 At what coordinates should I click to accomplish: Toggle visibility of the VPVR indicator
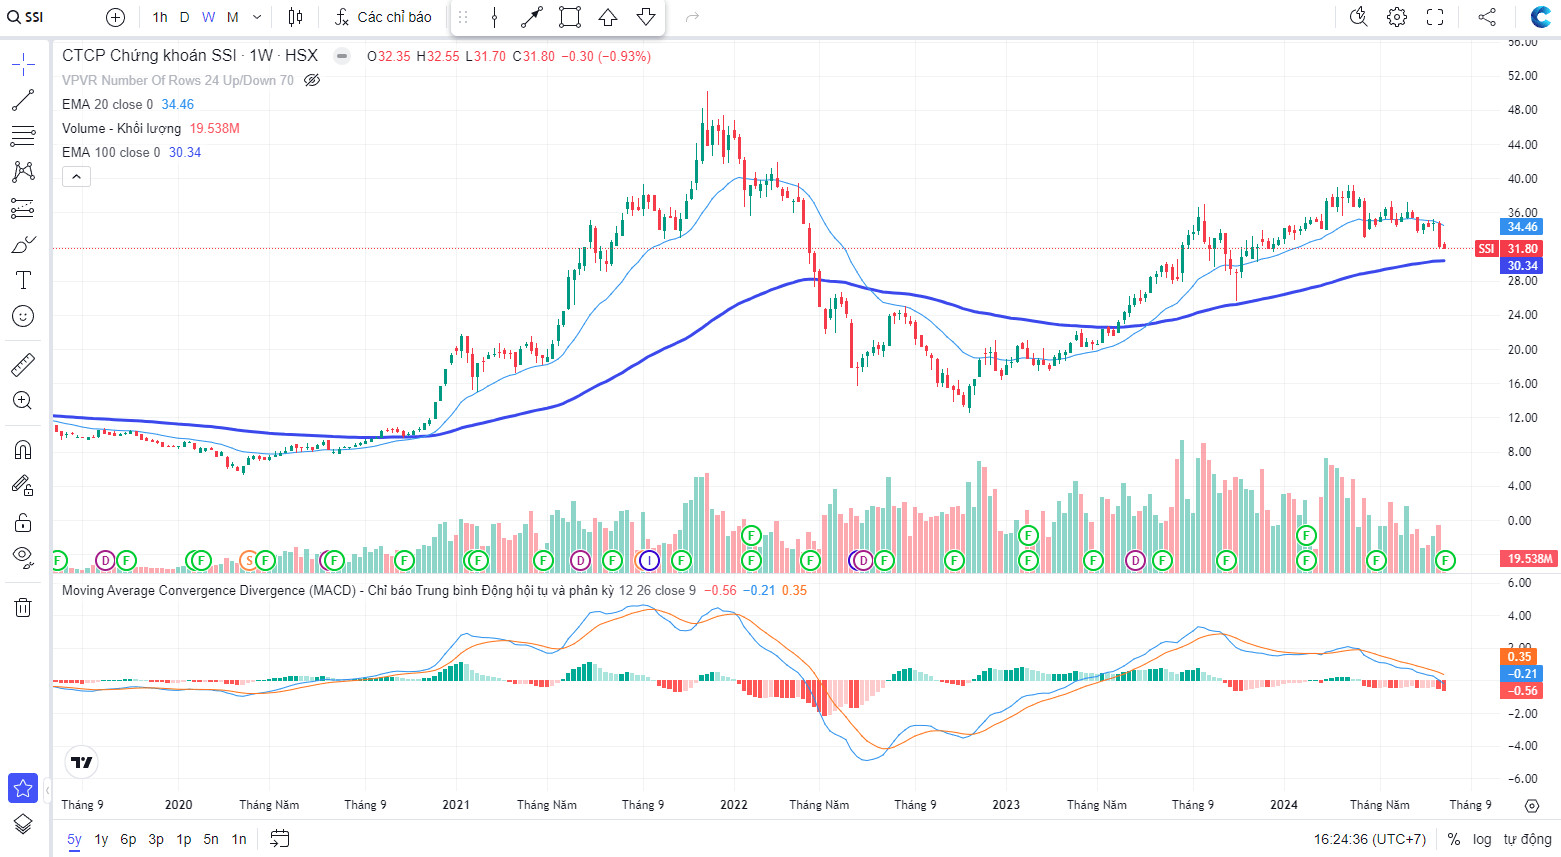point(312,80)
